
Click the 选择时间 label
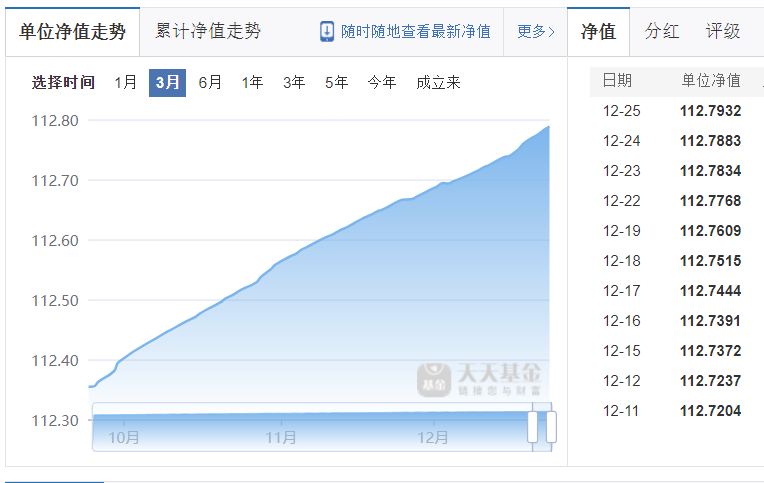click(63, 82)
